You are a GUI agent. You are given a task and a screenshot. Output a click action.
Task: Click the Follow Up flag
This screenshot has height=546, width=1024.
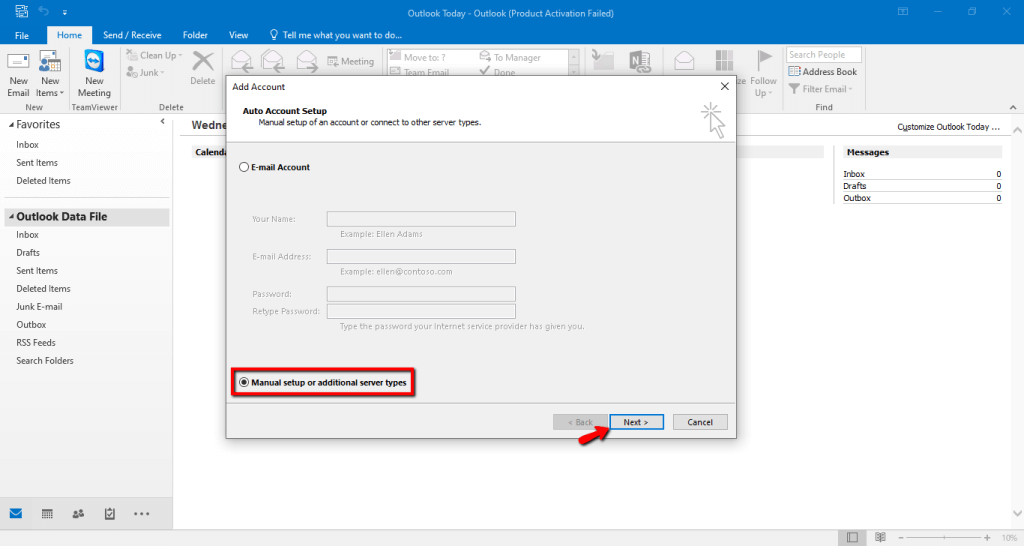(763, 74)
